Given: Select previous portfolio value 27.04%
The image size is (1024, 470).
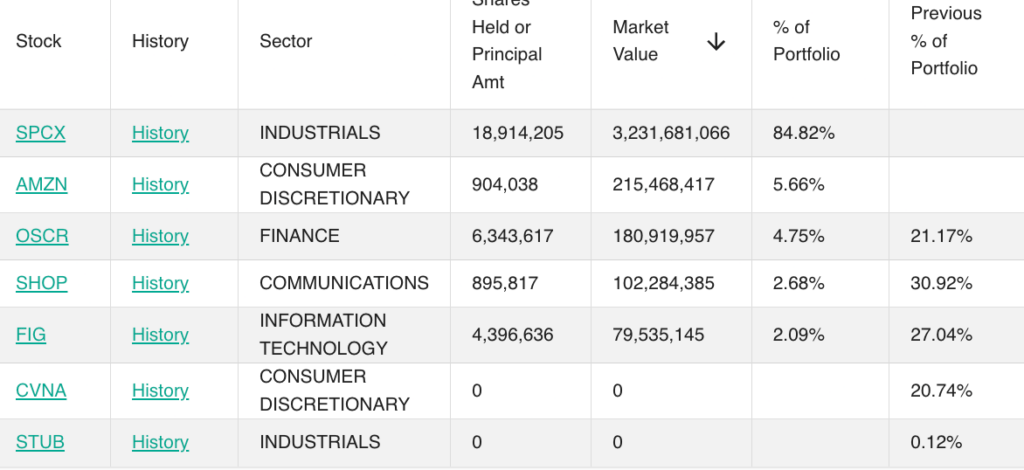Looking at the screenshot, I should pyautogui.click(x=942, y=334).
